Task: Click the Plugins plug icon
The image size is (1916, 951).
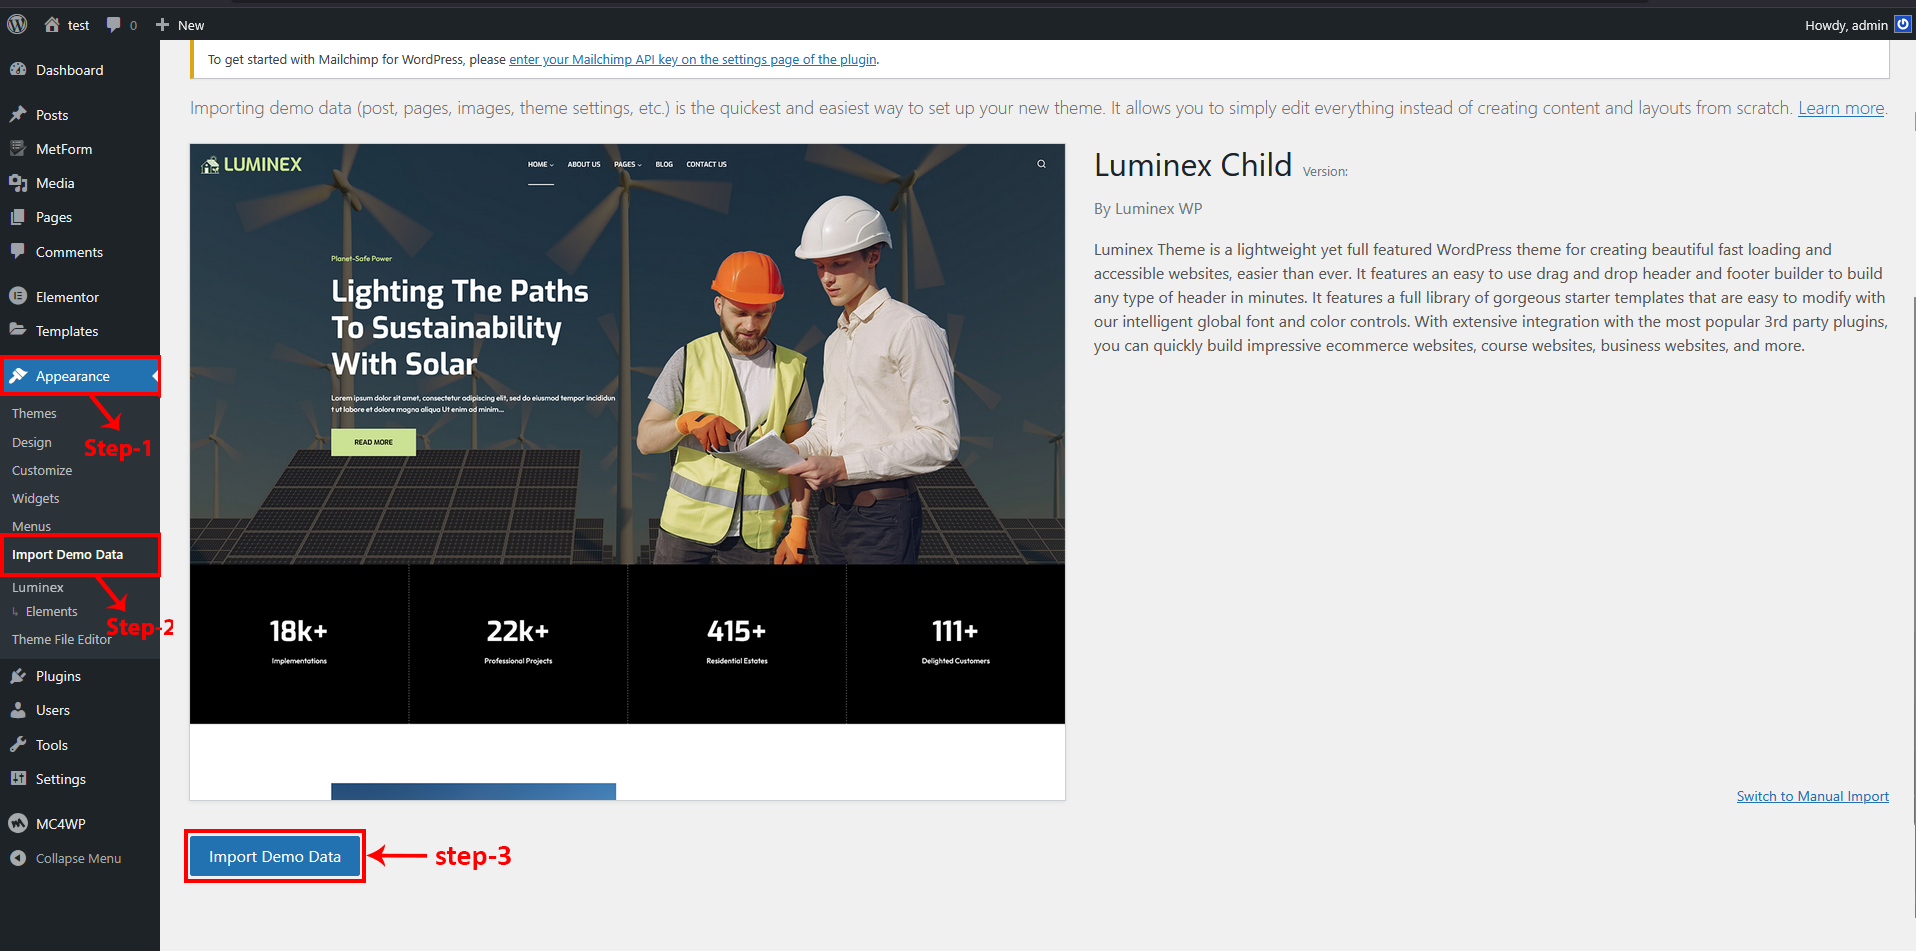Action: 18,676
